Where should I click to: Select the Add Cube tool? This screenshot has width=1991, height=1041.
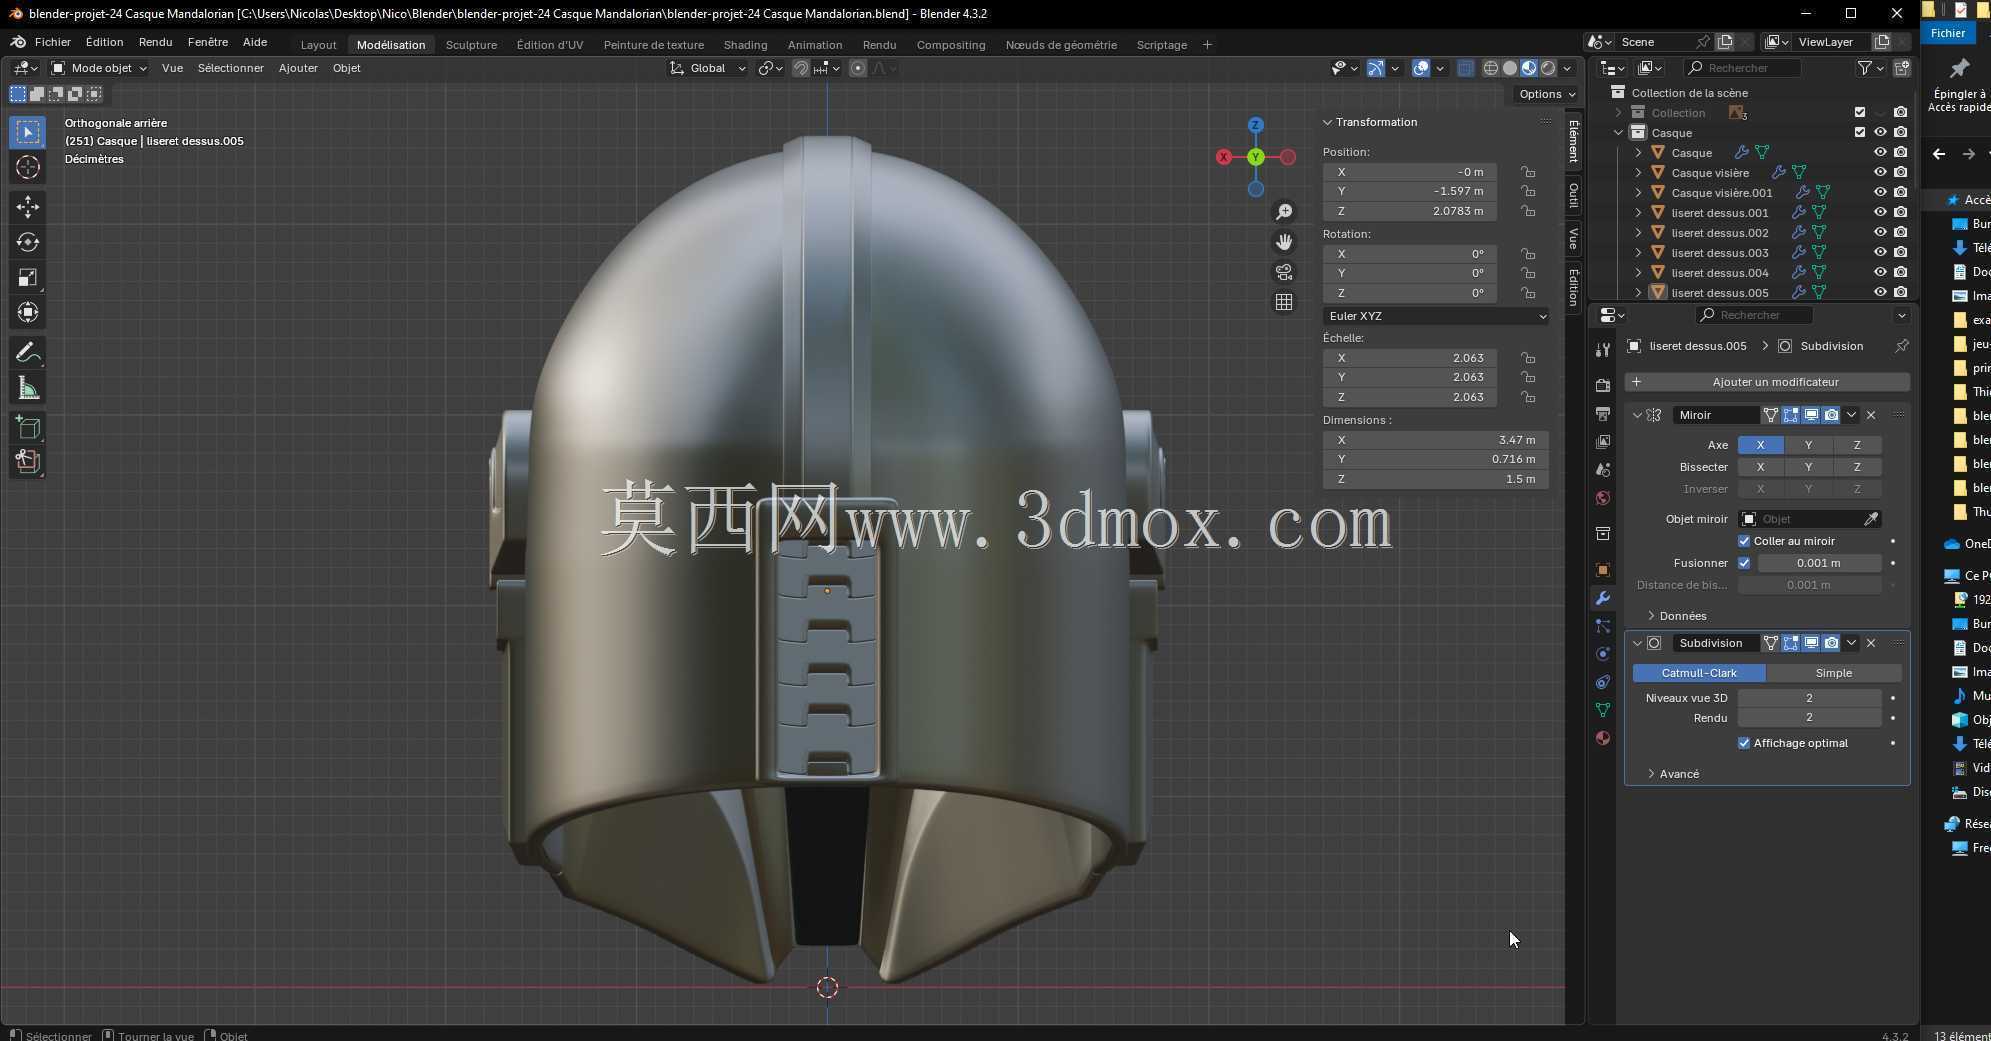[x=28, y=428]
